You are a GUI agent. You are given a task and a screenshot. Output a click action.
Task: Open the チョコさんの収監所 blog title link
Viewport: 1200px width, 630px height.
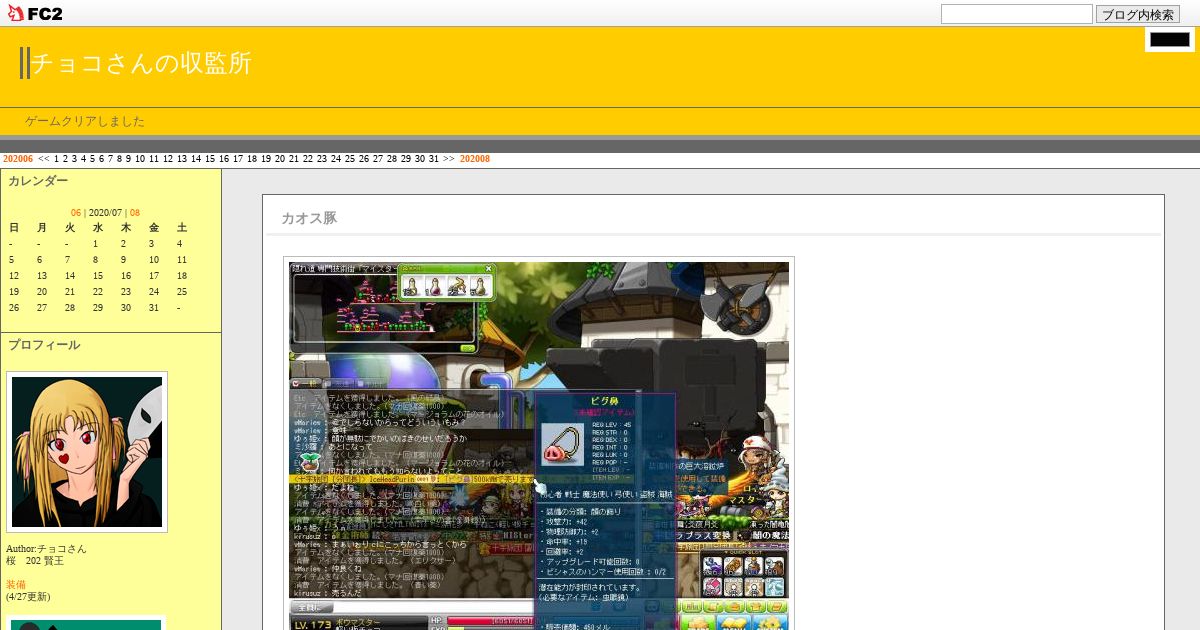(141, 63)
